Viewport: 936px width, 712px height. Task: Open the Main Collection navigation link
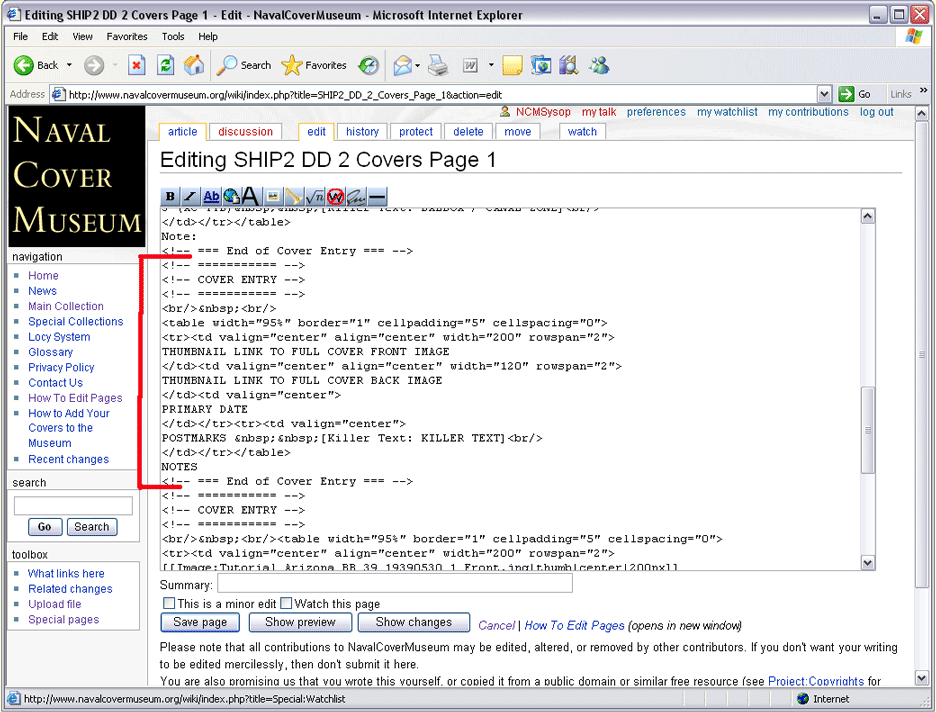(66, 306)
